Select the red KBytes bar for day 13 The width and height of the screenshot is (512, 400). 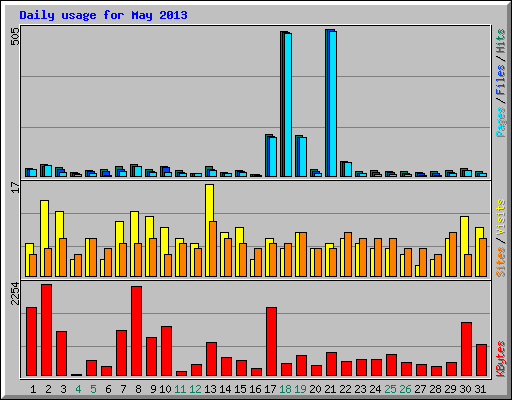click(x=211, y=359)
